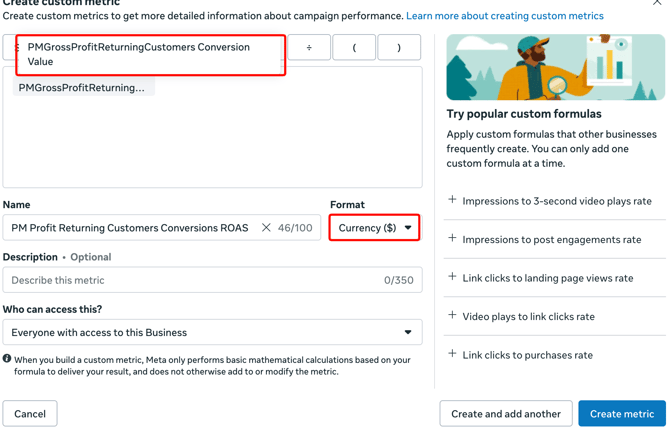The width and height of the screenshot is (670, 433).
Task: Select the PMGrossProfitReturning... formula chip
Action: coord(84,88)
